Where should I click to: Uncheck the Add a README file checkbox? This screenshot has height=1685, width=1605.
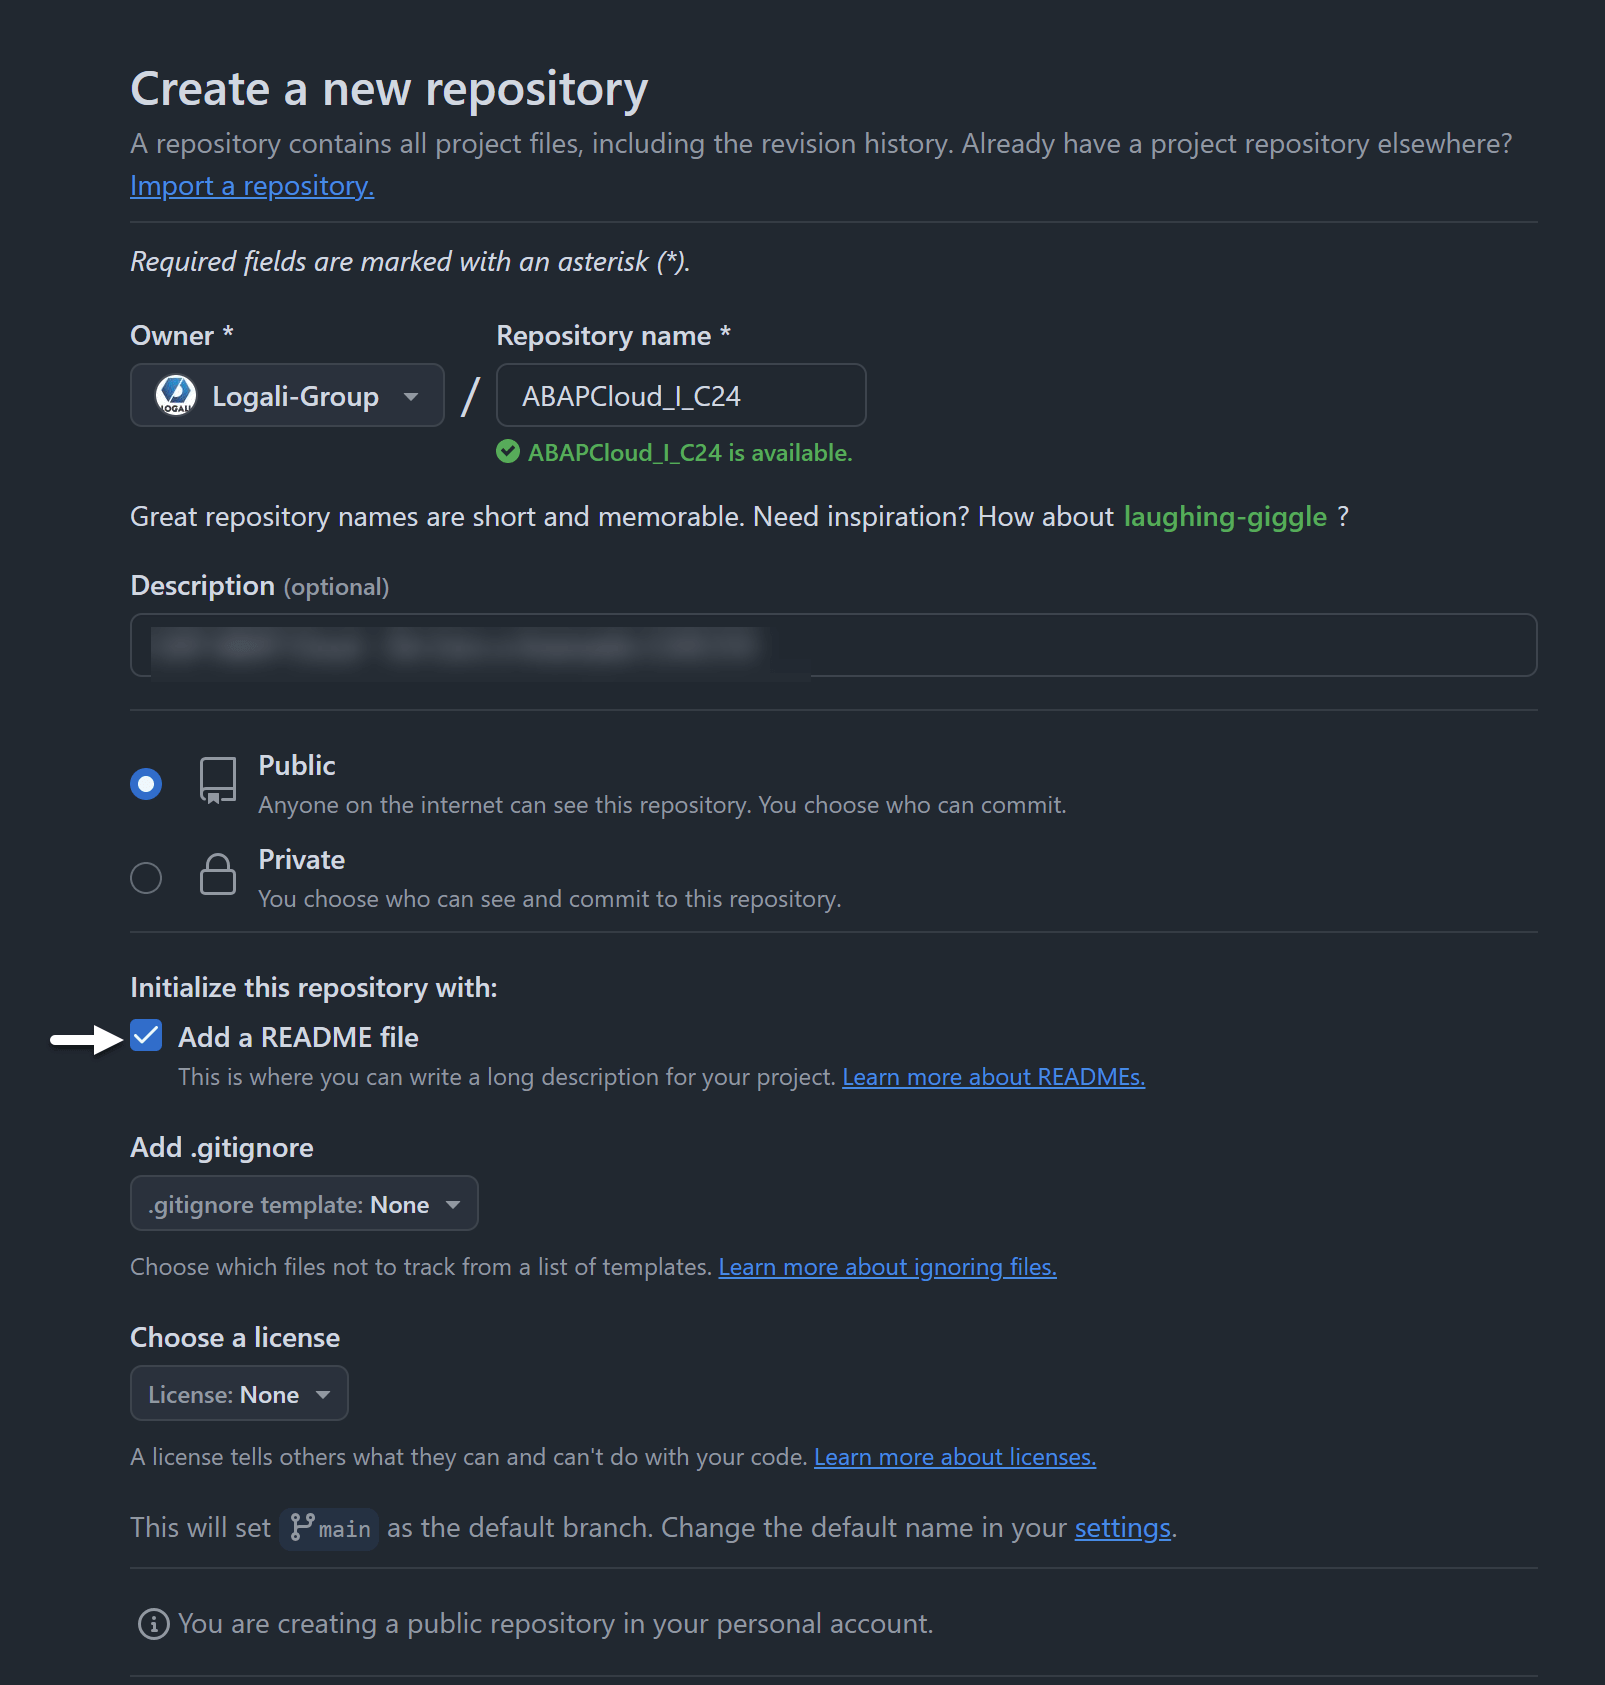pyautogui.click(x=146, y=1036)
